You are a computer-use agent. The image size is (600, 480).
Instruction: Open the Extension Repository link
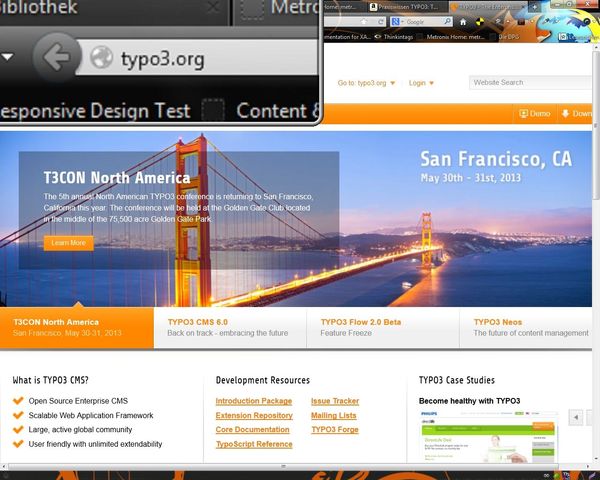(254, 416)
